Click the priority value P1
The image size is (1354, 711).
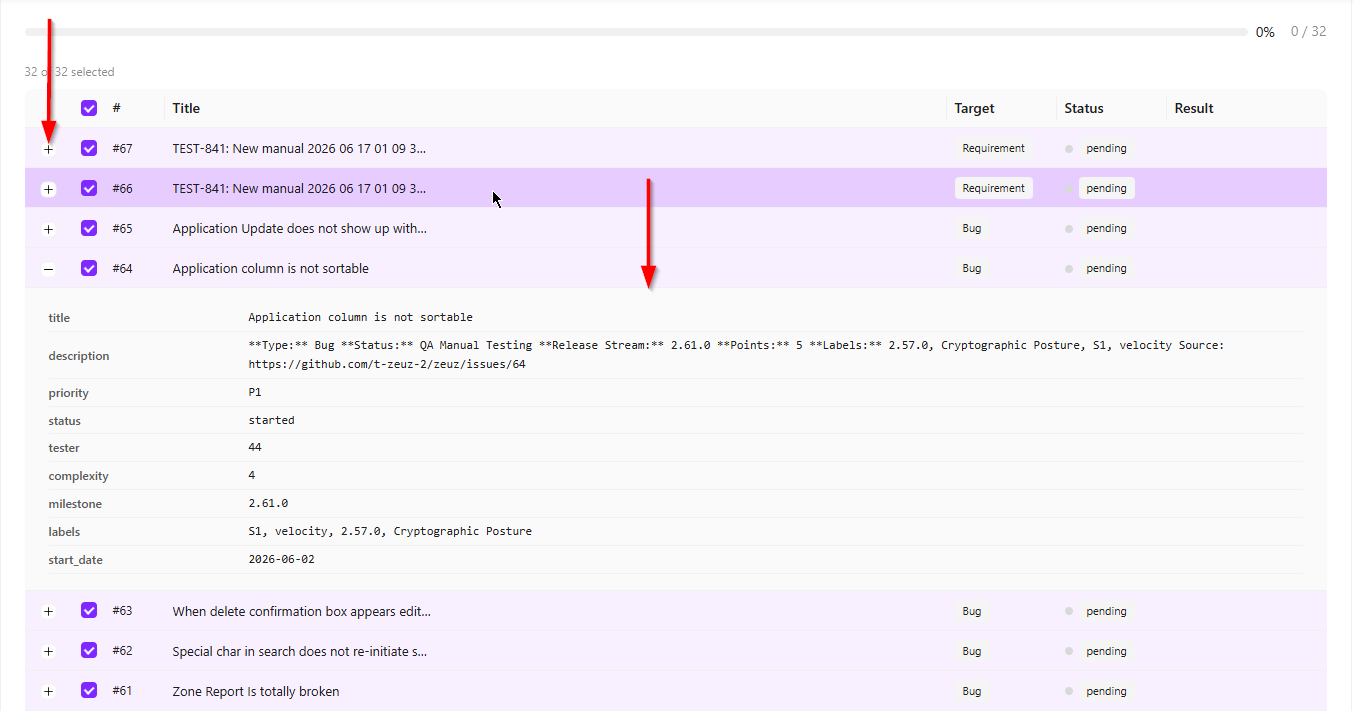coord(255,392)
